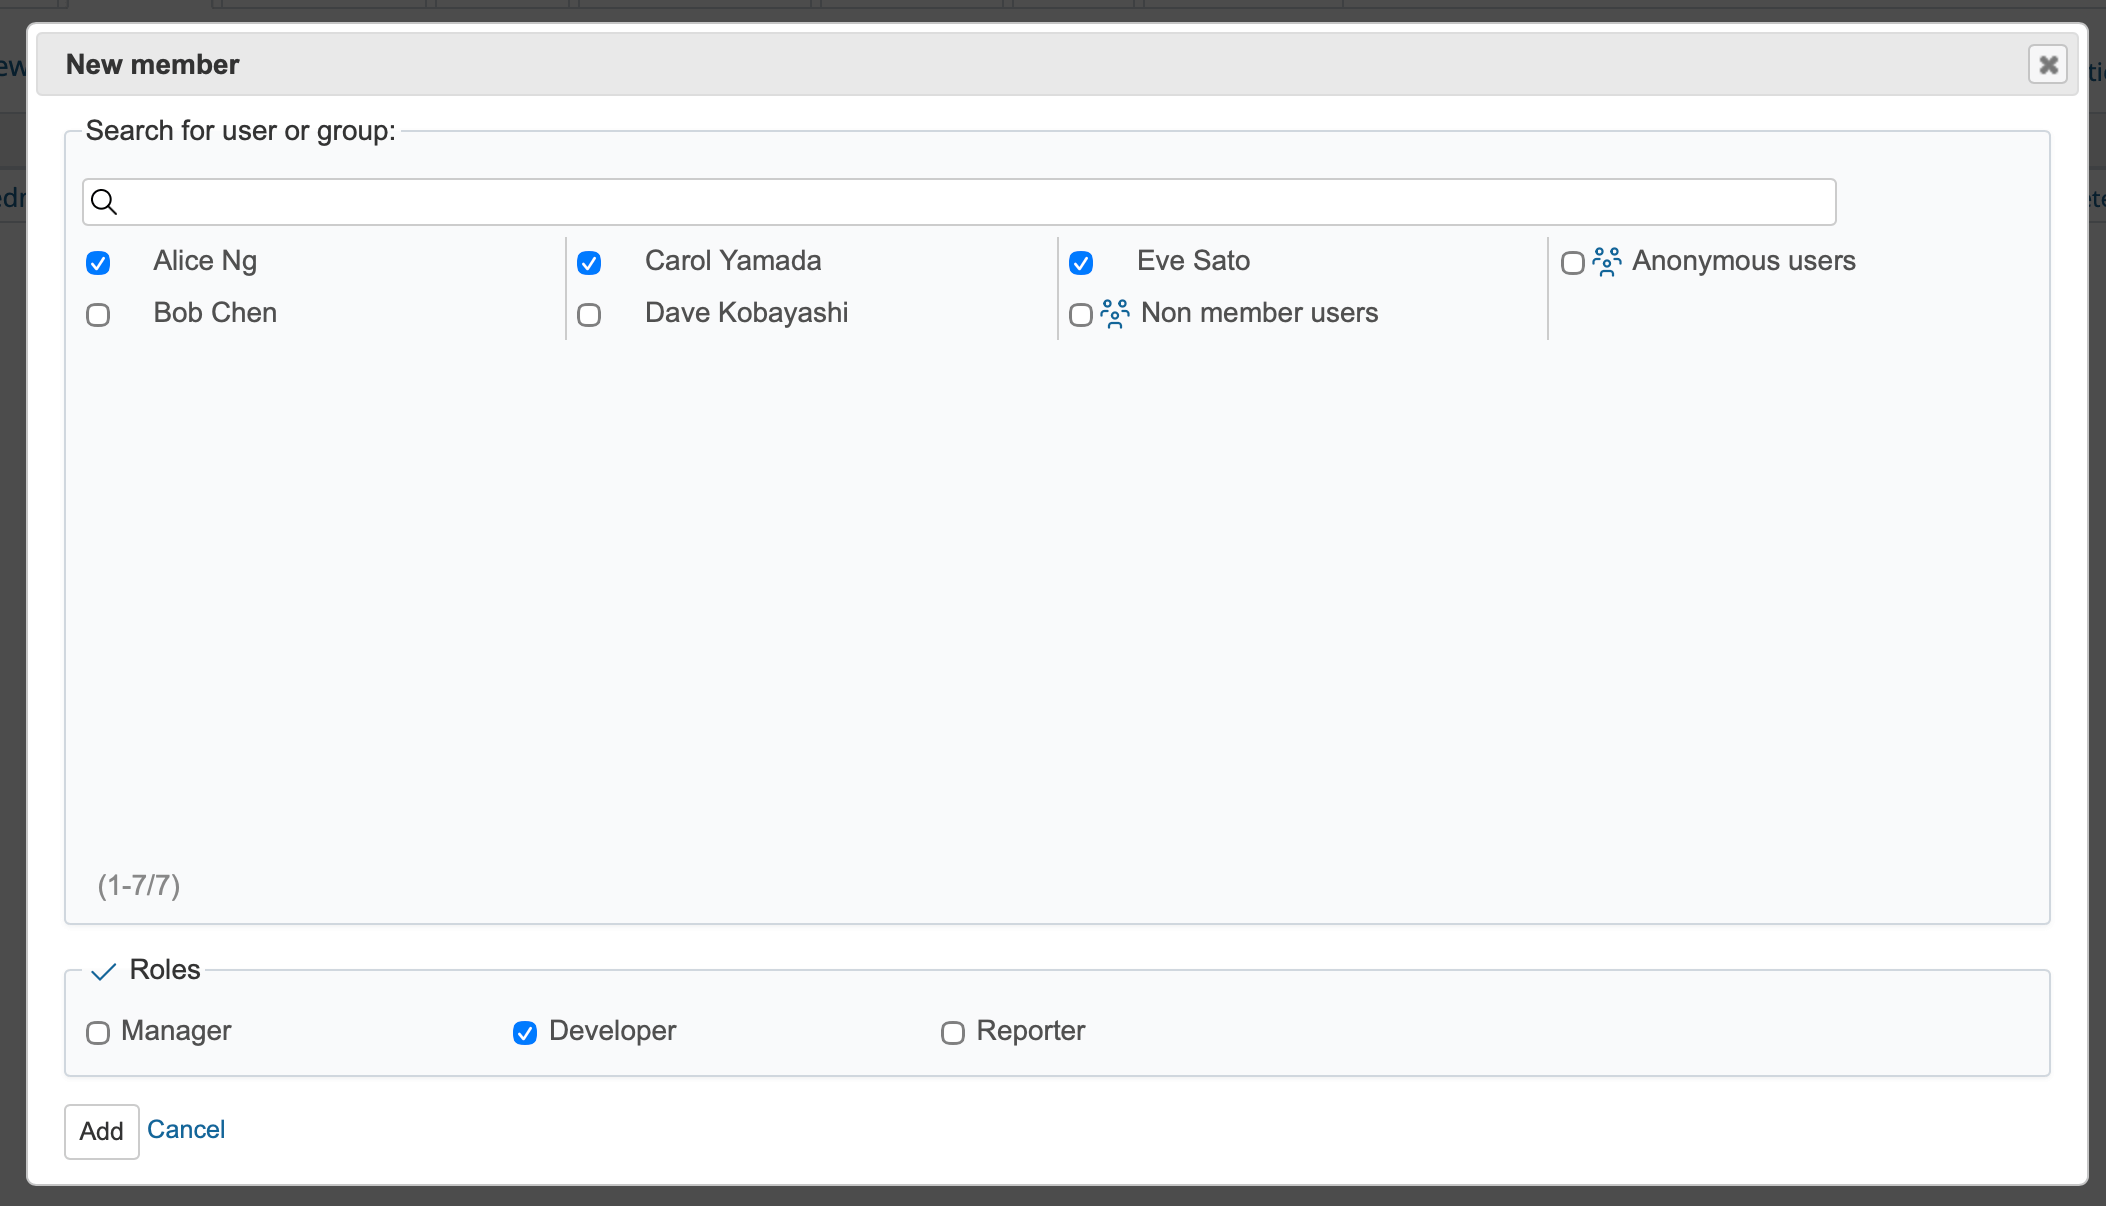Screen dimensions: 2106x1206
Task: Tick the Anonymous users checkbox
Action: point(1572,263)
